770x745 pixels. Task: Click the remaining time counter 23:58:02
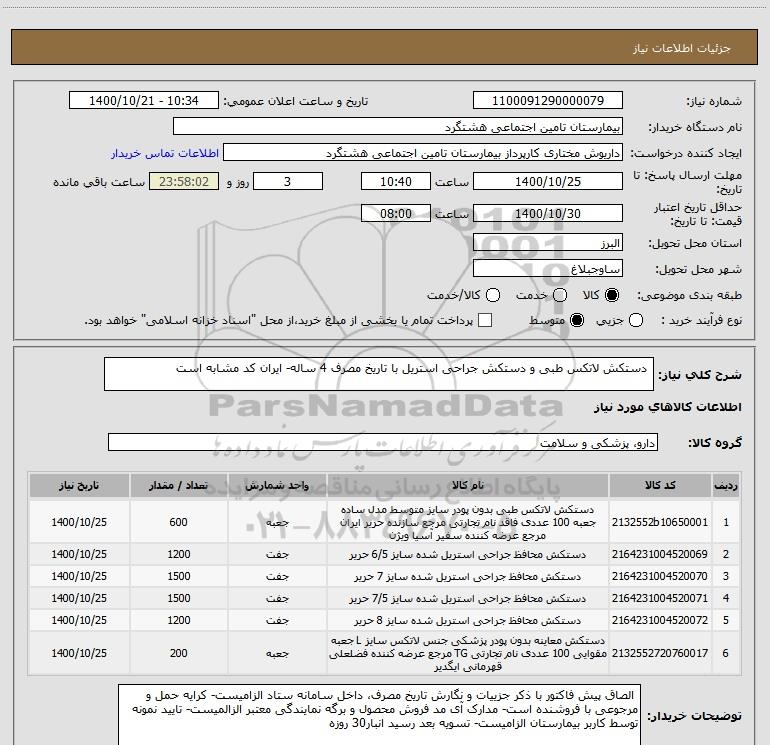click(x=184, y=182)
